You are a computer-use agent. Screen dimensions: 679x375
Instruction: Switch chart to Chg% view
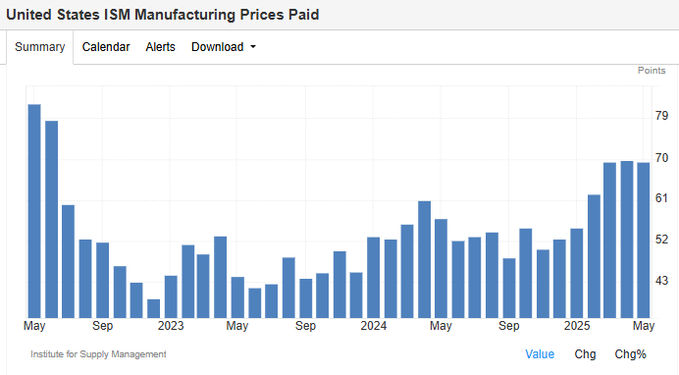tap(630, 354)
